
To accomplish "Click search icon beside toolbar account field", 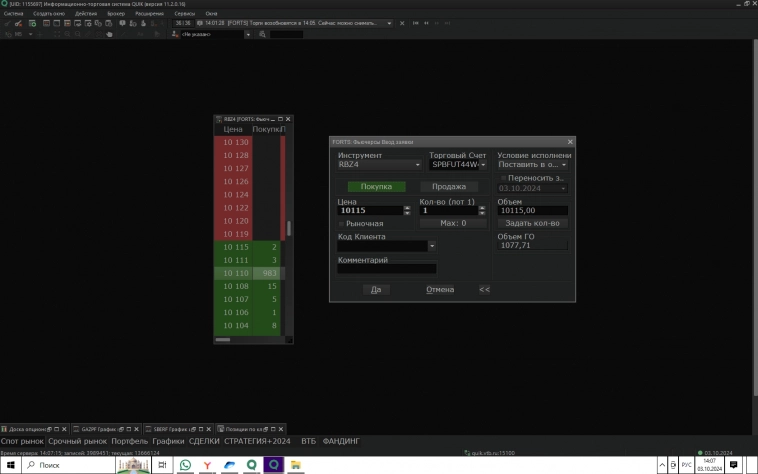I will coord(262,34).
